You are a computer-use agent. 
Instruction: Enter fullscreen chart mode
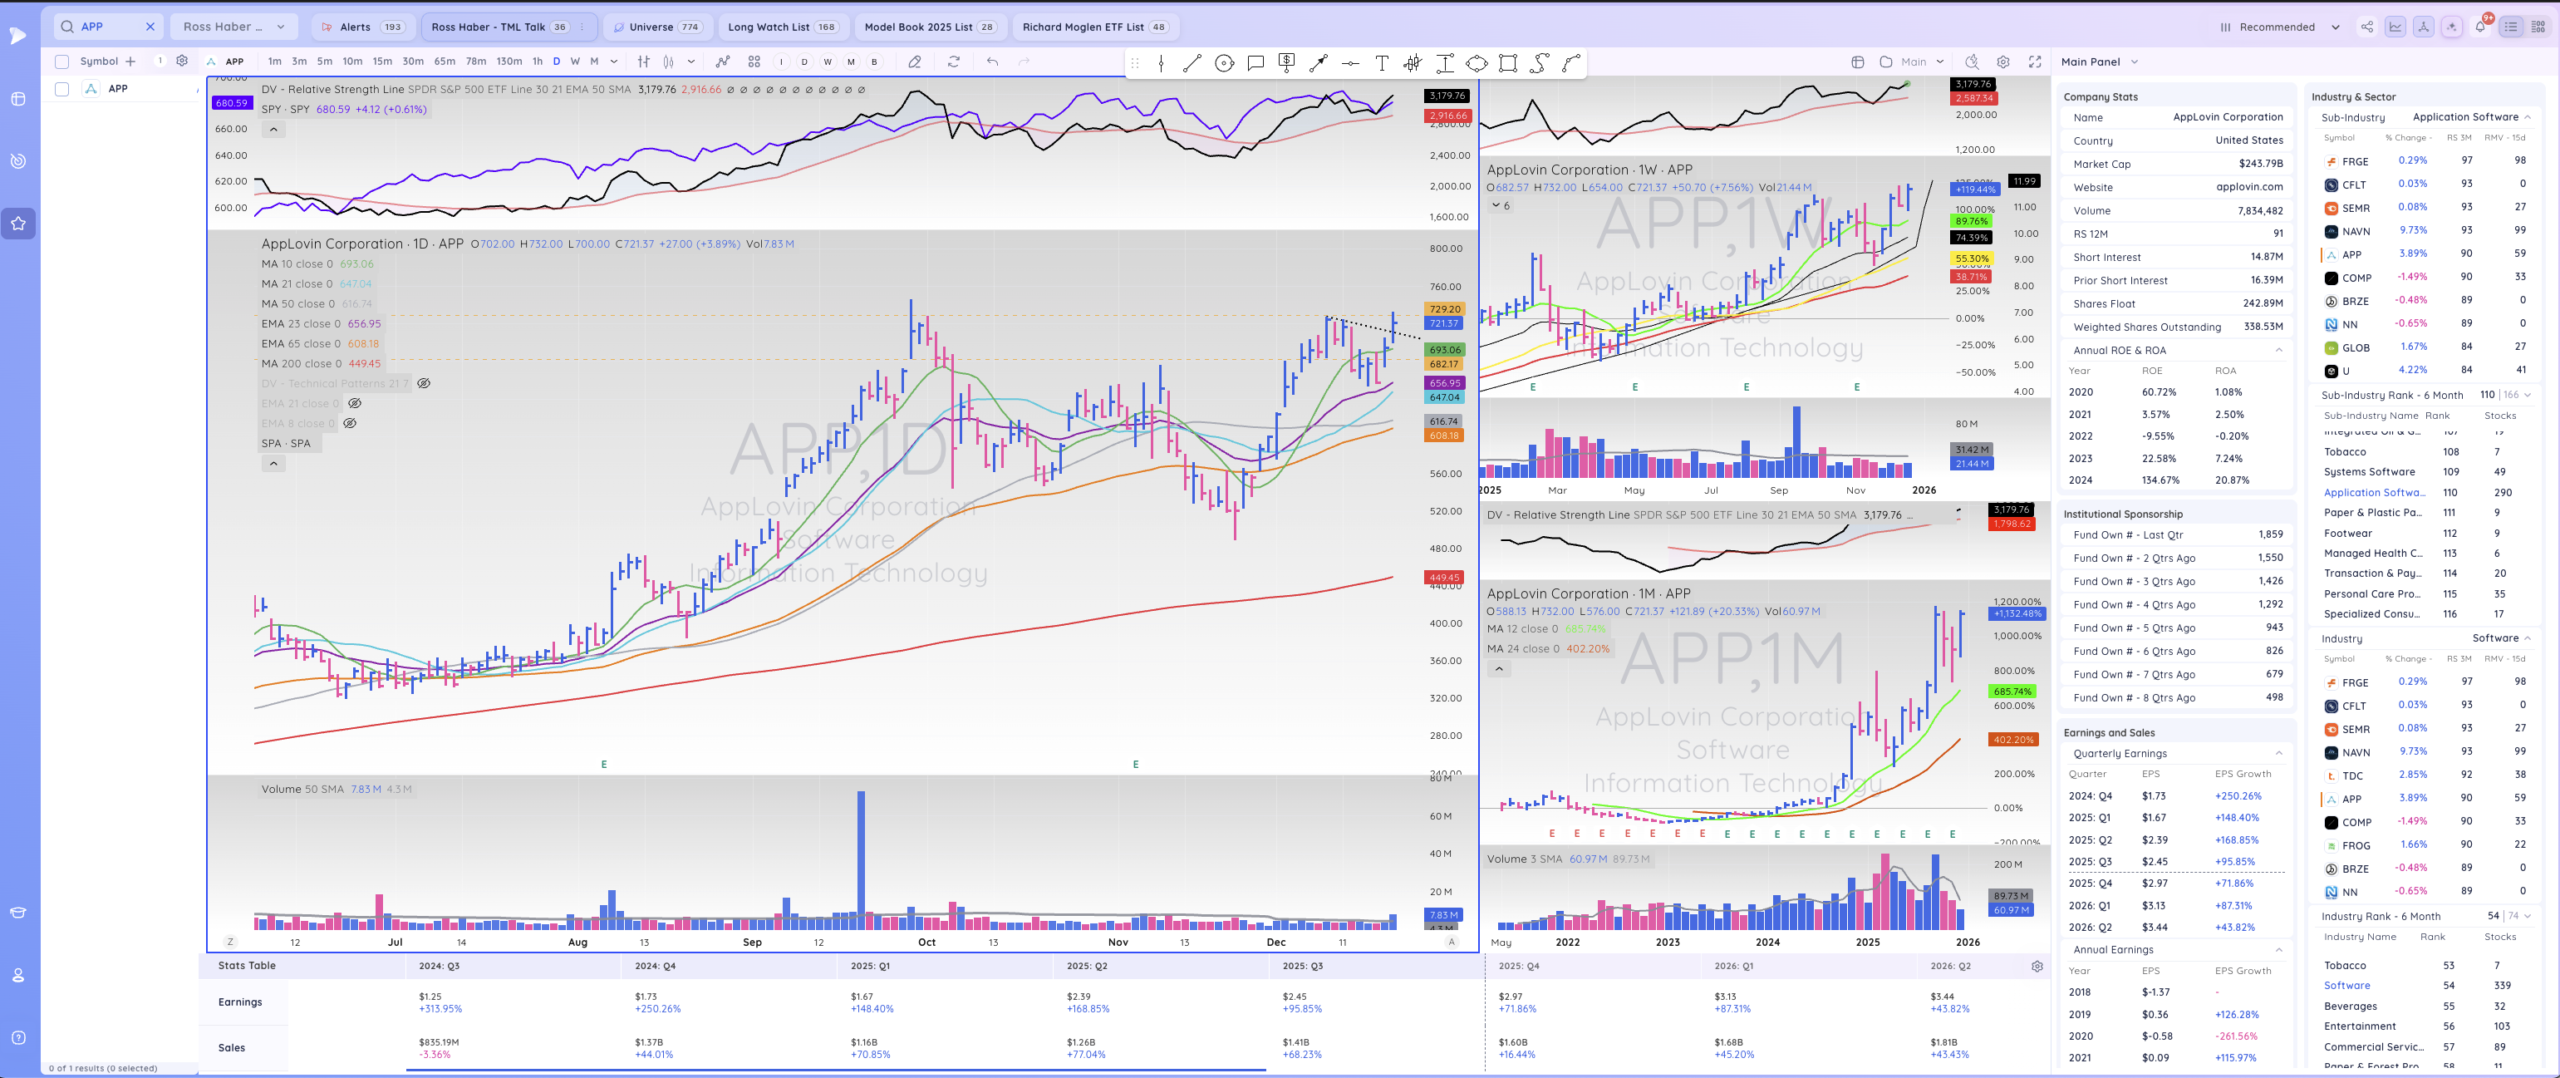point(2034,62)
